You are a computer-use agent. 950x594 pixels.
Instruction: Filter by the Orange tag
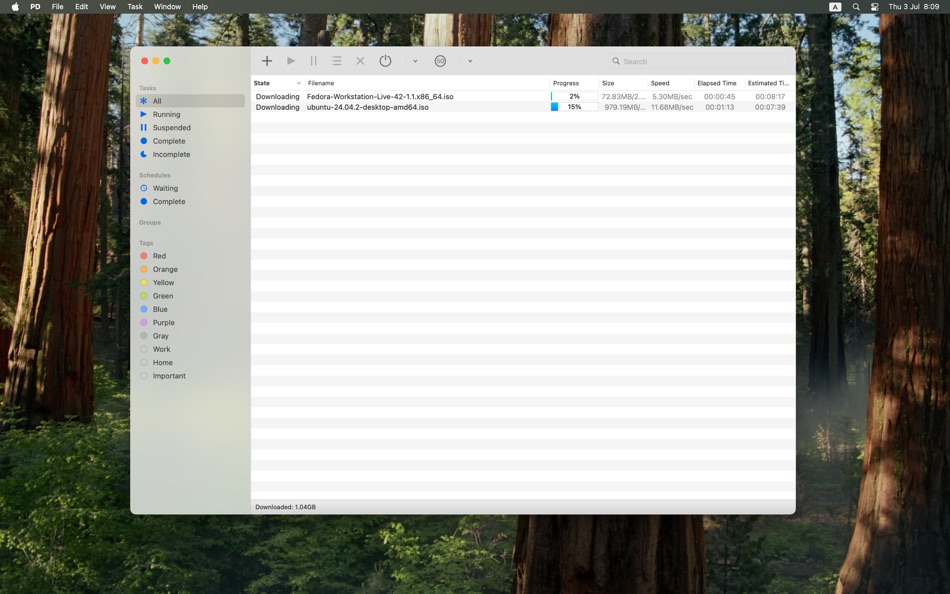pos(191,269)
